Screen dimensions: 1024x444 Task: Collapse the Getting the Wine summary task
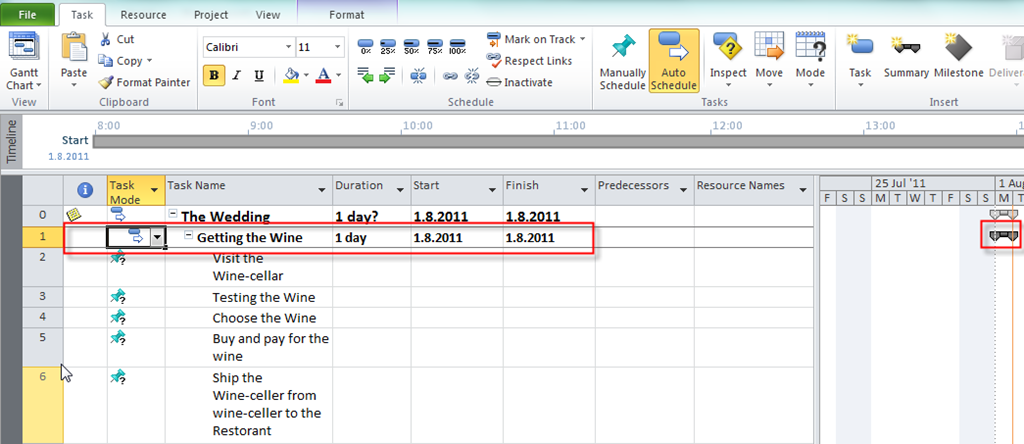(x=189, y=237)
